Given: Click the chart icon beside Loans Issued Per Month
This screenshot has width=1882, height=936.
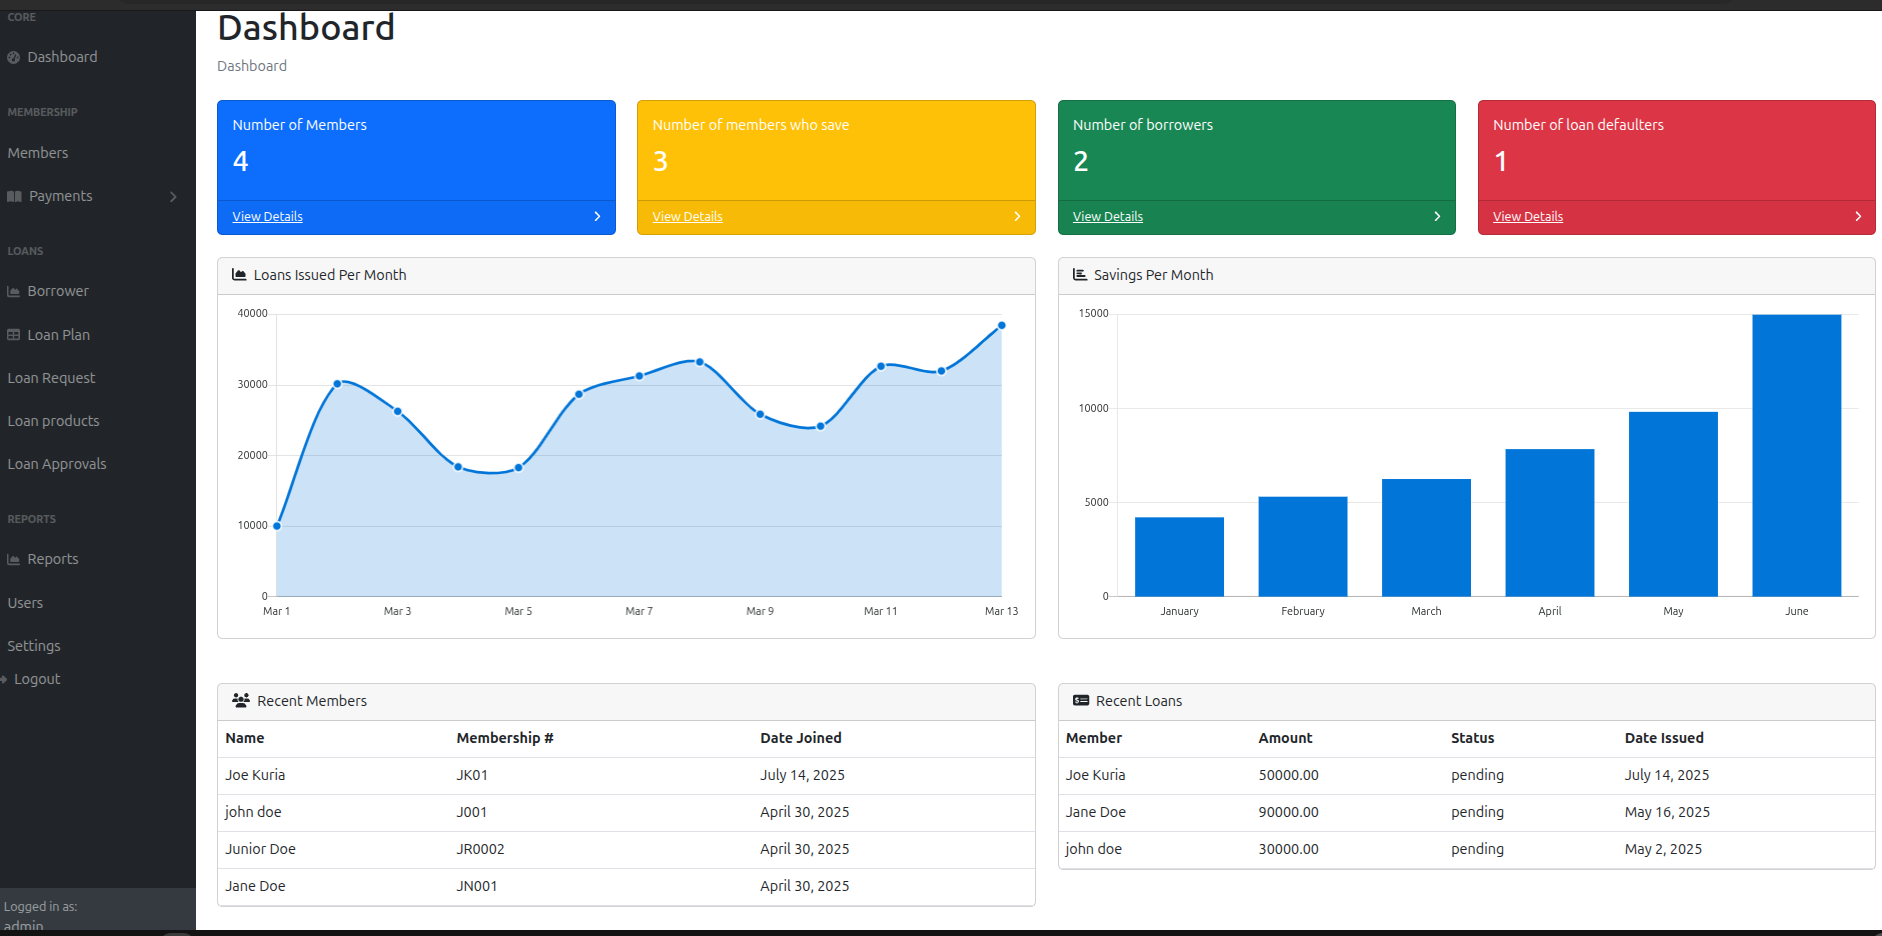Looking at the screenshot, I should (239, 274).
